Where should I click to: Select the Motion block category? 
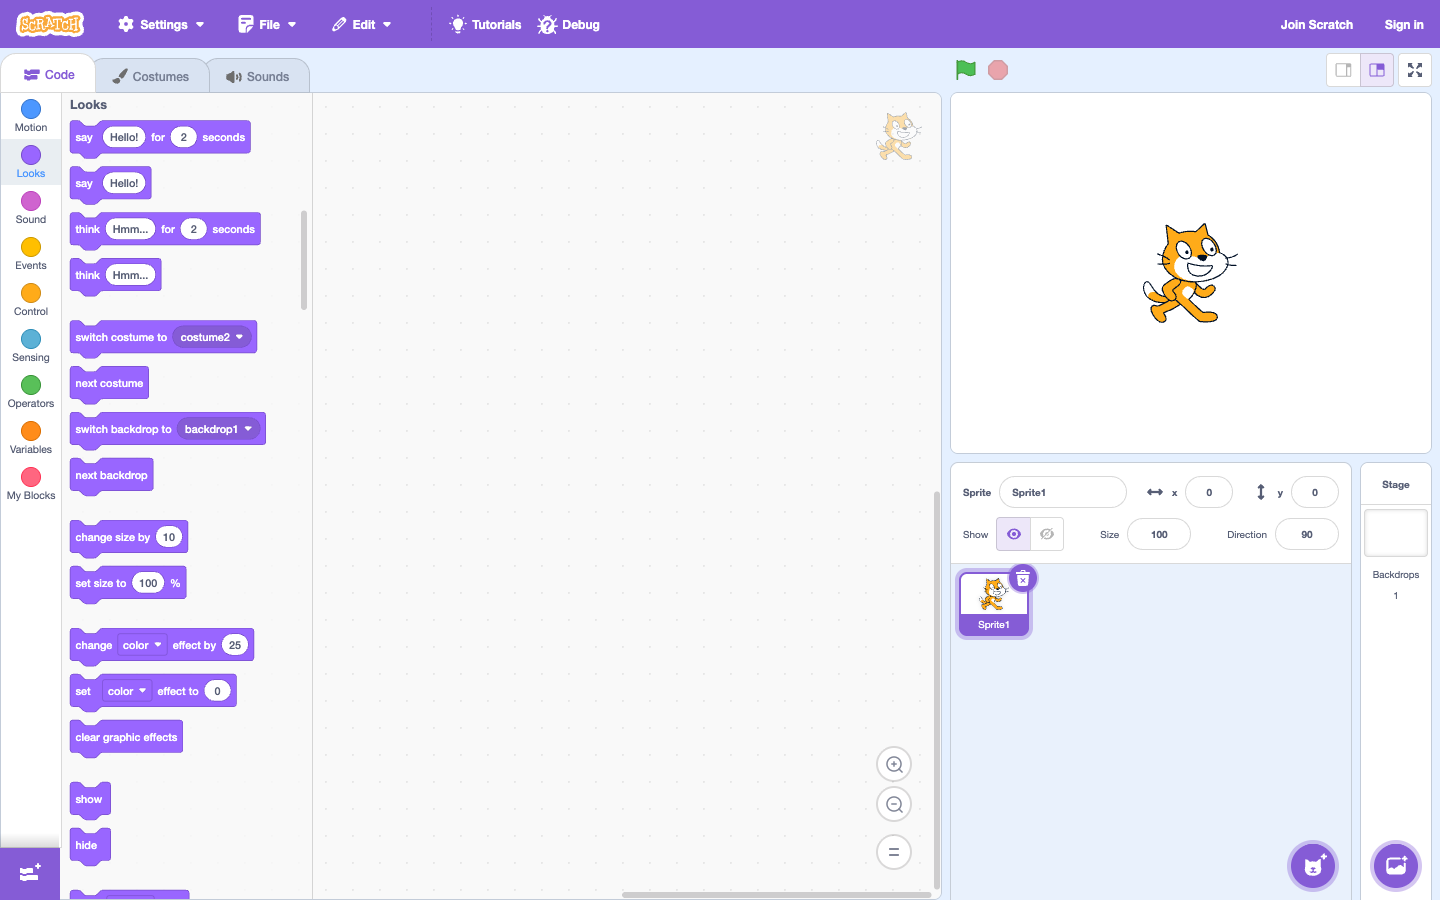click(31, 116)
